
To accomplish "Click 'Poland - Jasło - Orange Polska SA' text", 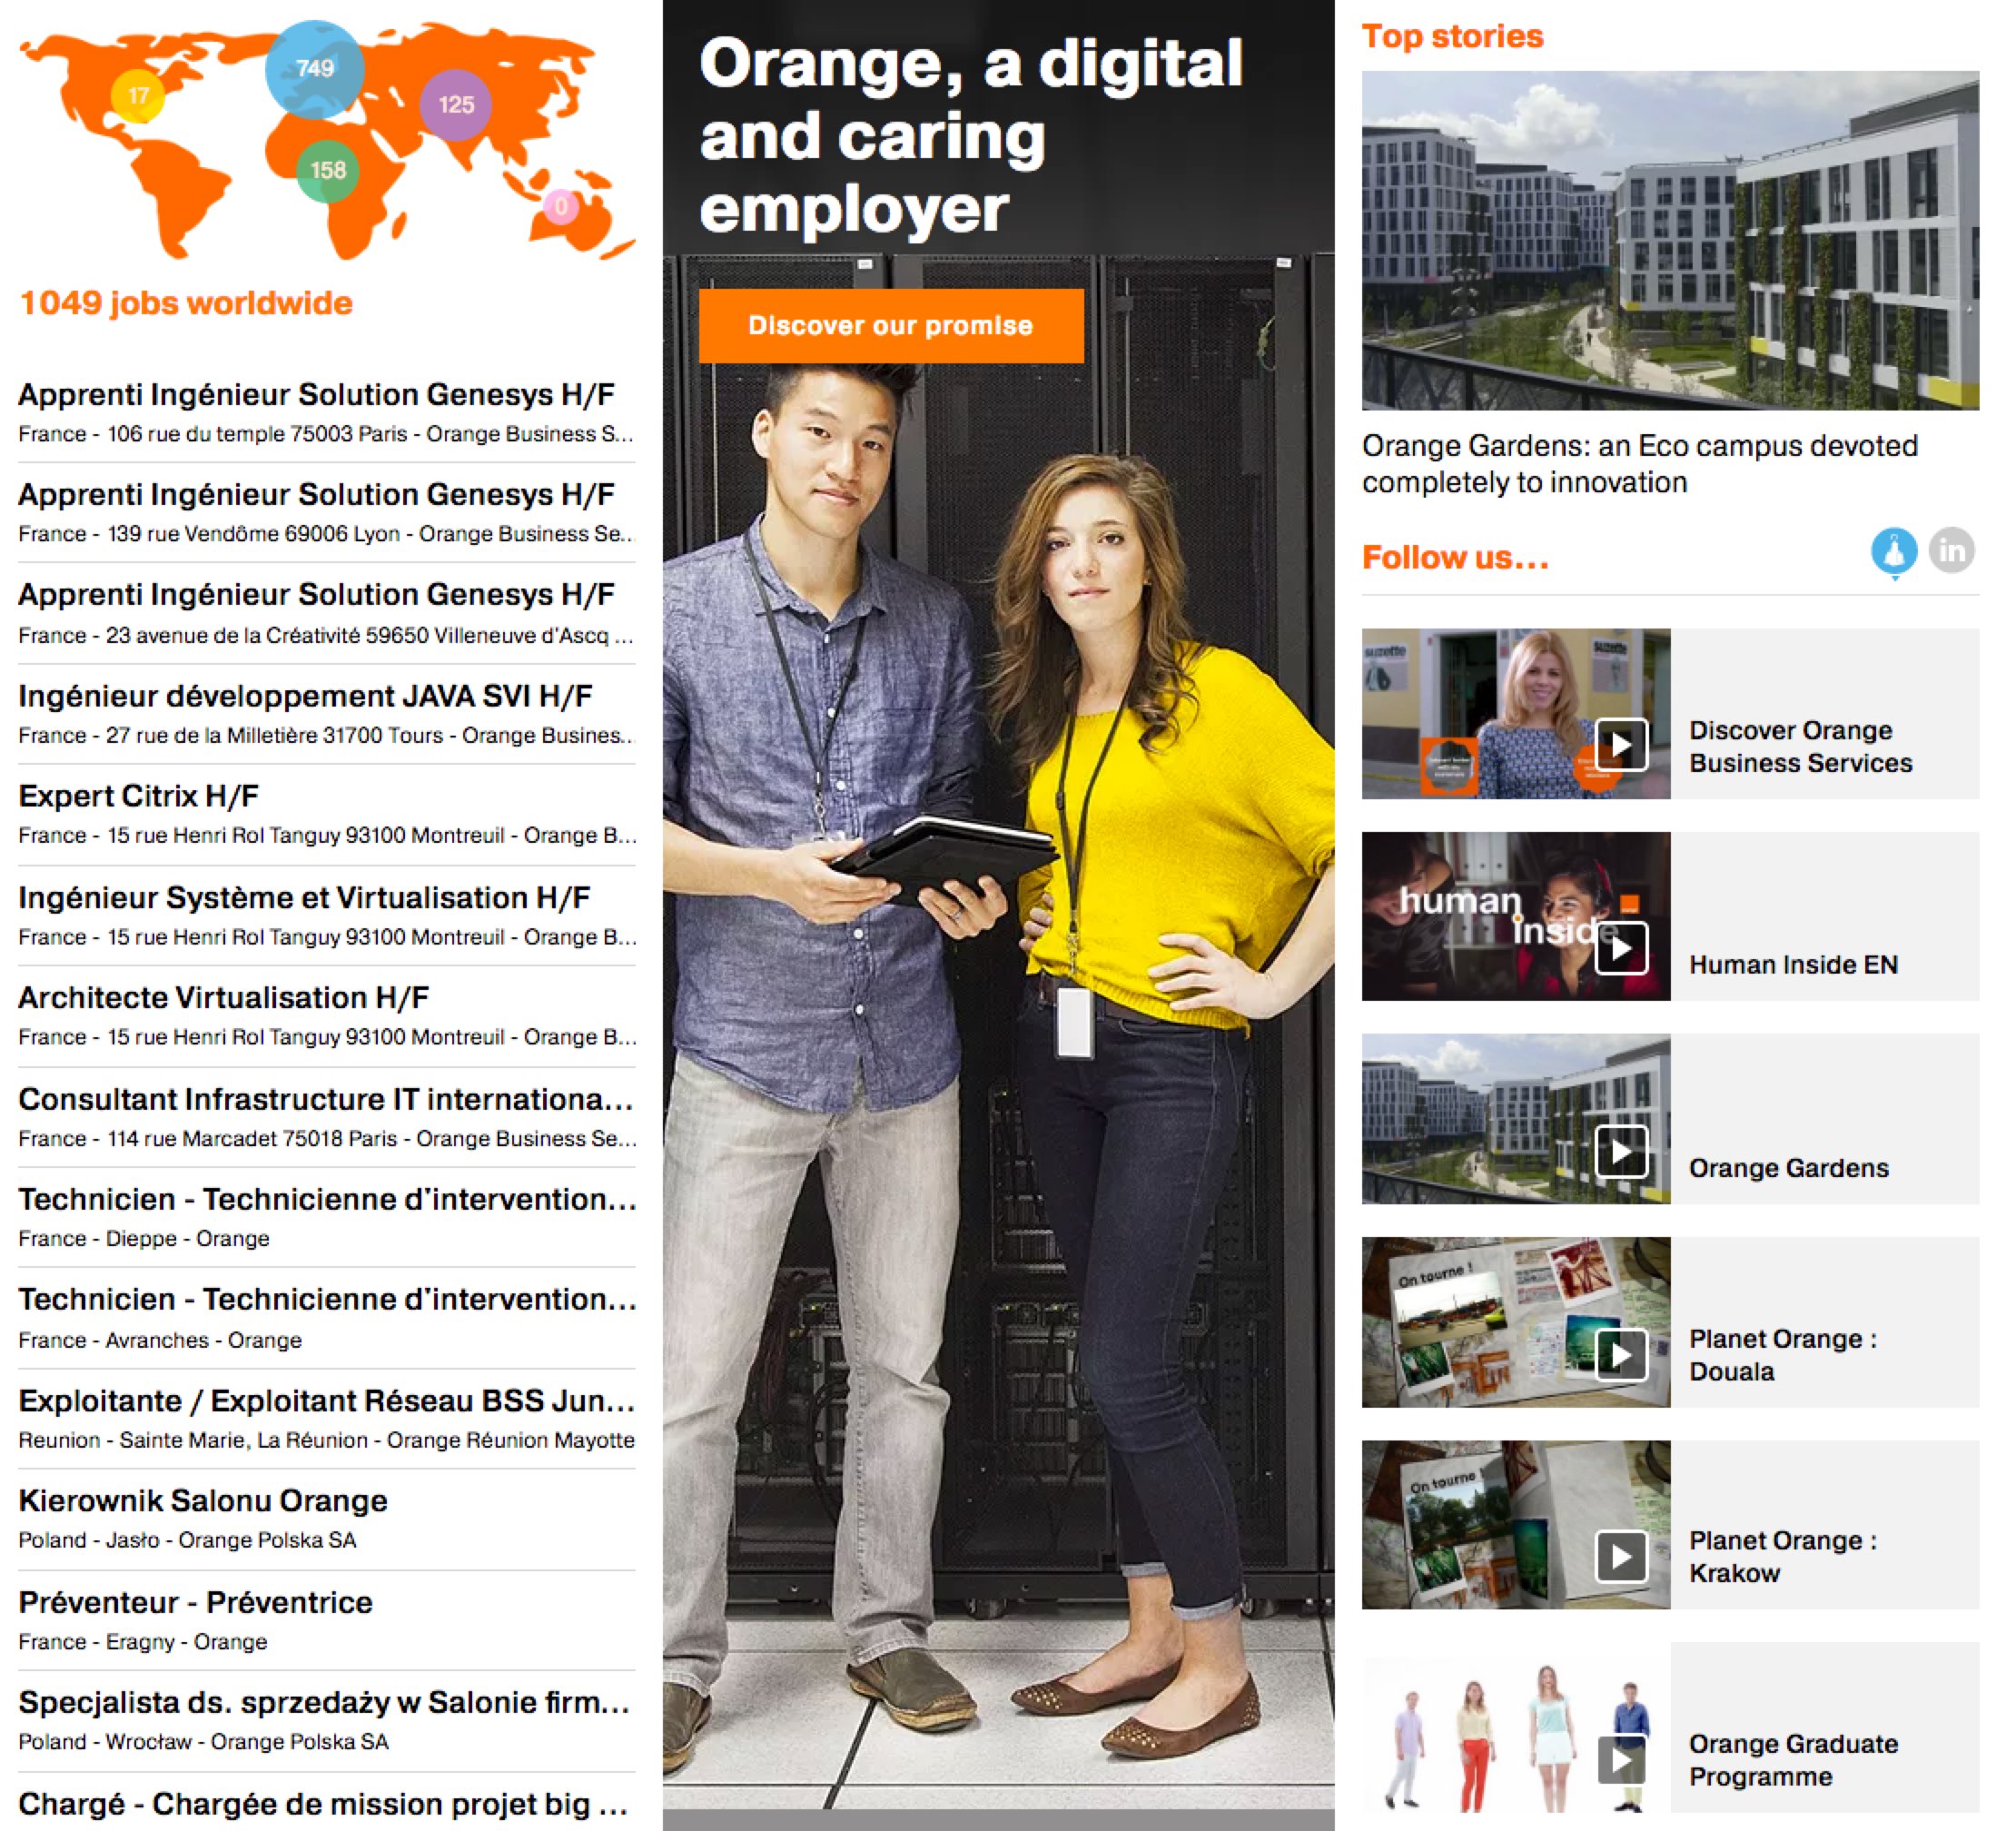I will click(187, 1540).
